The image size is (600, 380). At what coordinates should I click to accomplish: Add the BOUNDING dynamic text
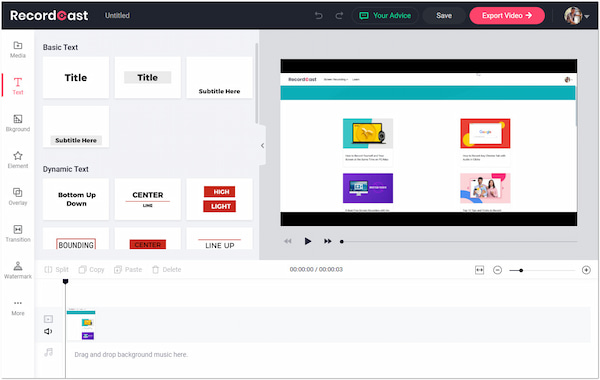76,239
